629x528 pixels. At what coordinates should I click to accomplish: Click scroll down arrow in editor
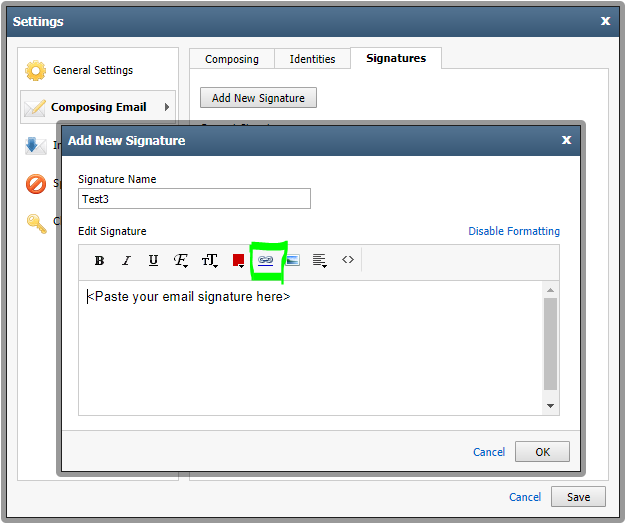tap(552, 408)
